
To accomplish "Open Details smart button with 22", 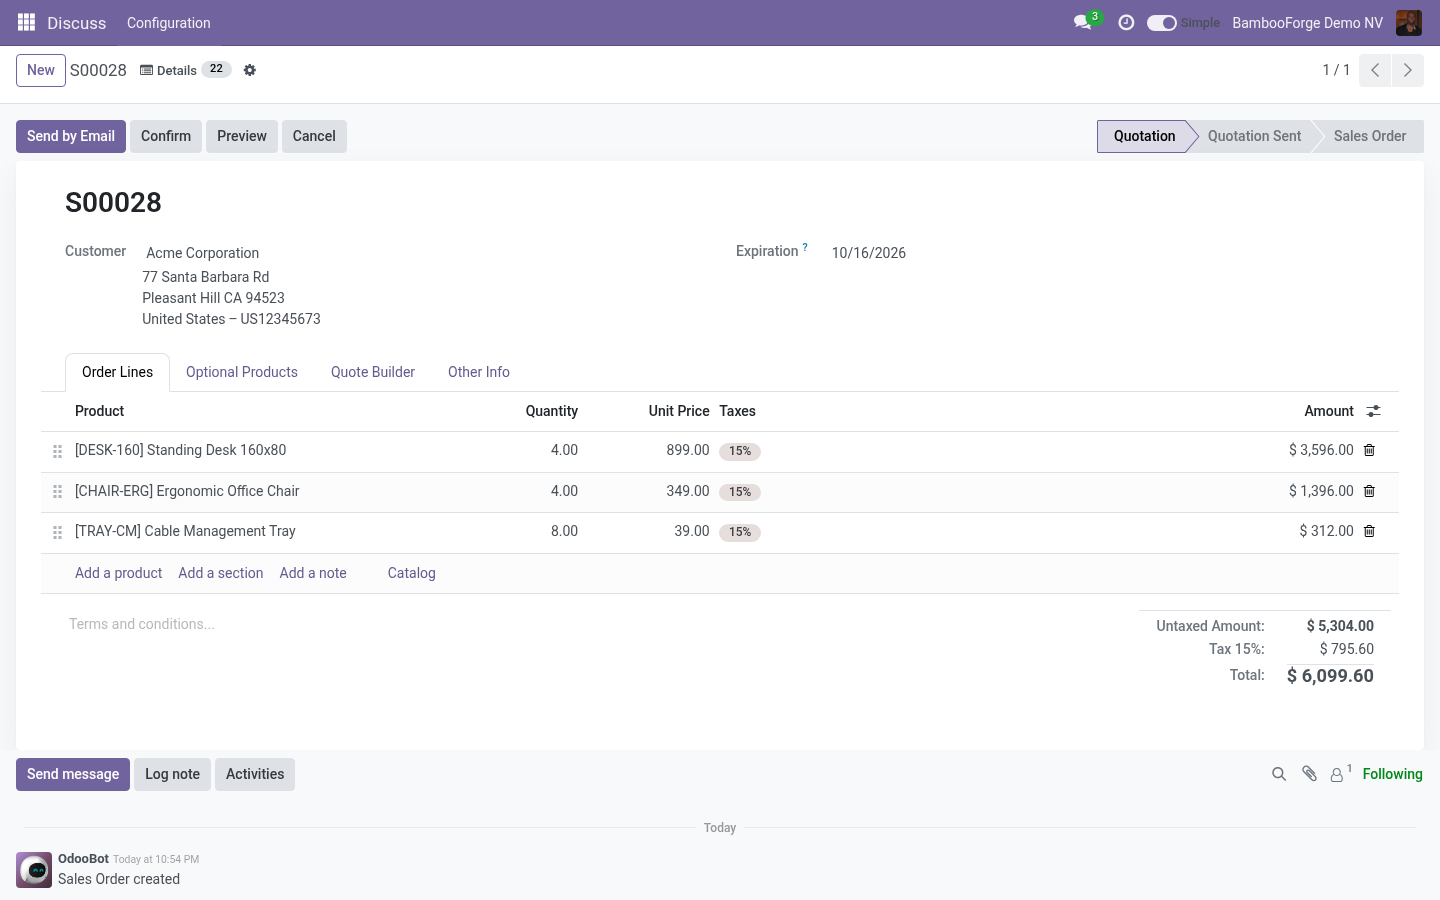I will (186, 70).
